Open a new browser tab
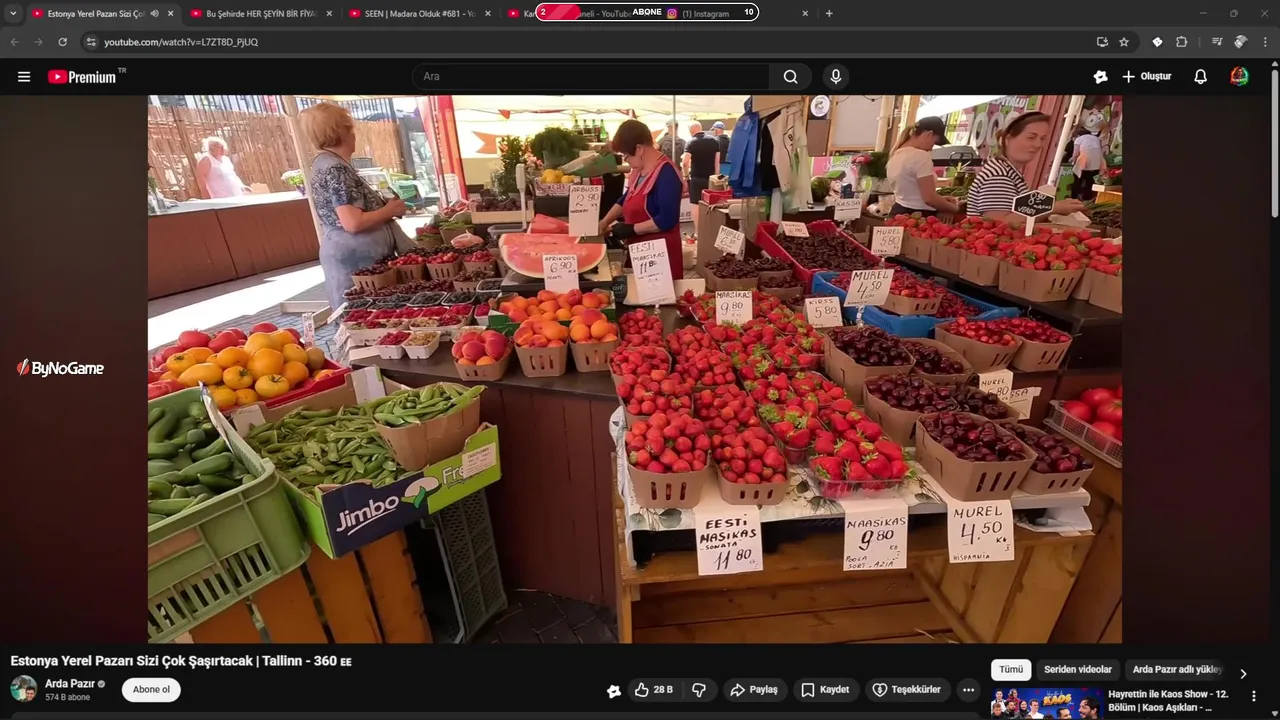Screen dimensions: 1280x720 829,14
